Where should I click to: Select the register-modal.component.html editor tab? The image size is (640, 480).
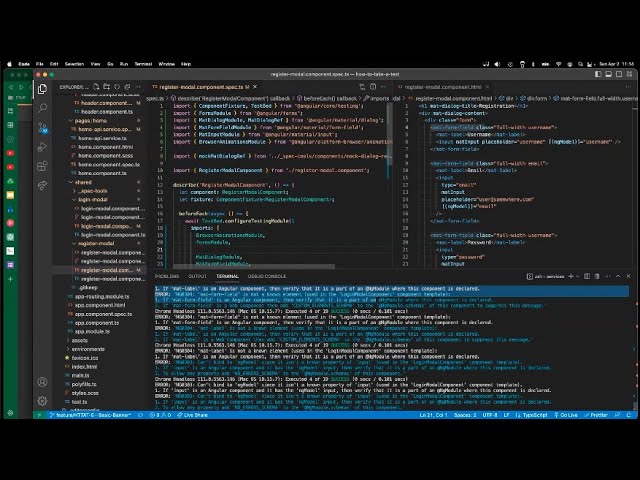click(x=447, y=87)
